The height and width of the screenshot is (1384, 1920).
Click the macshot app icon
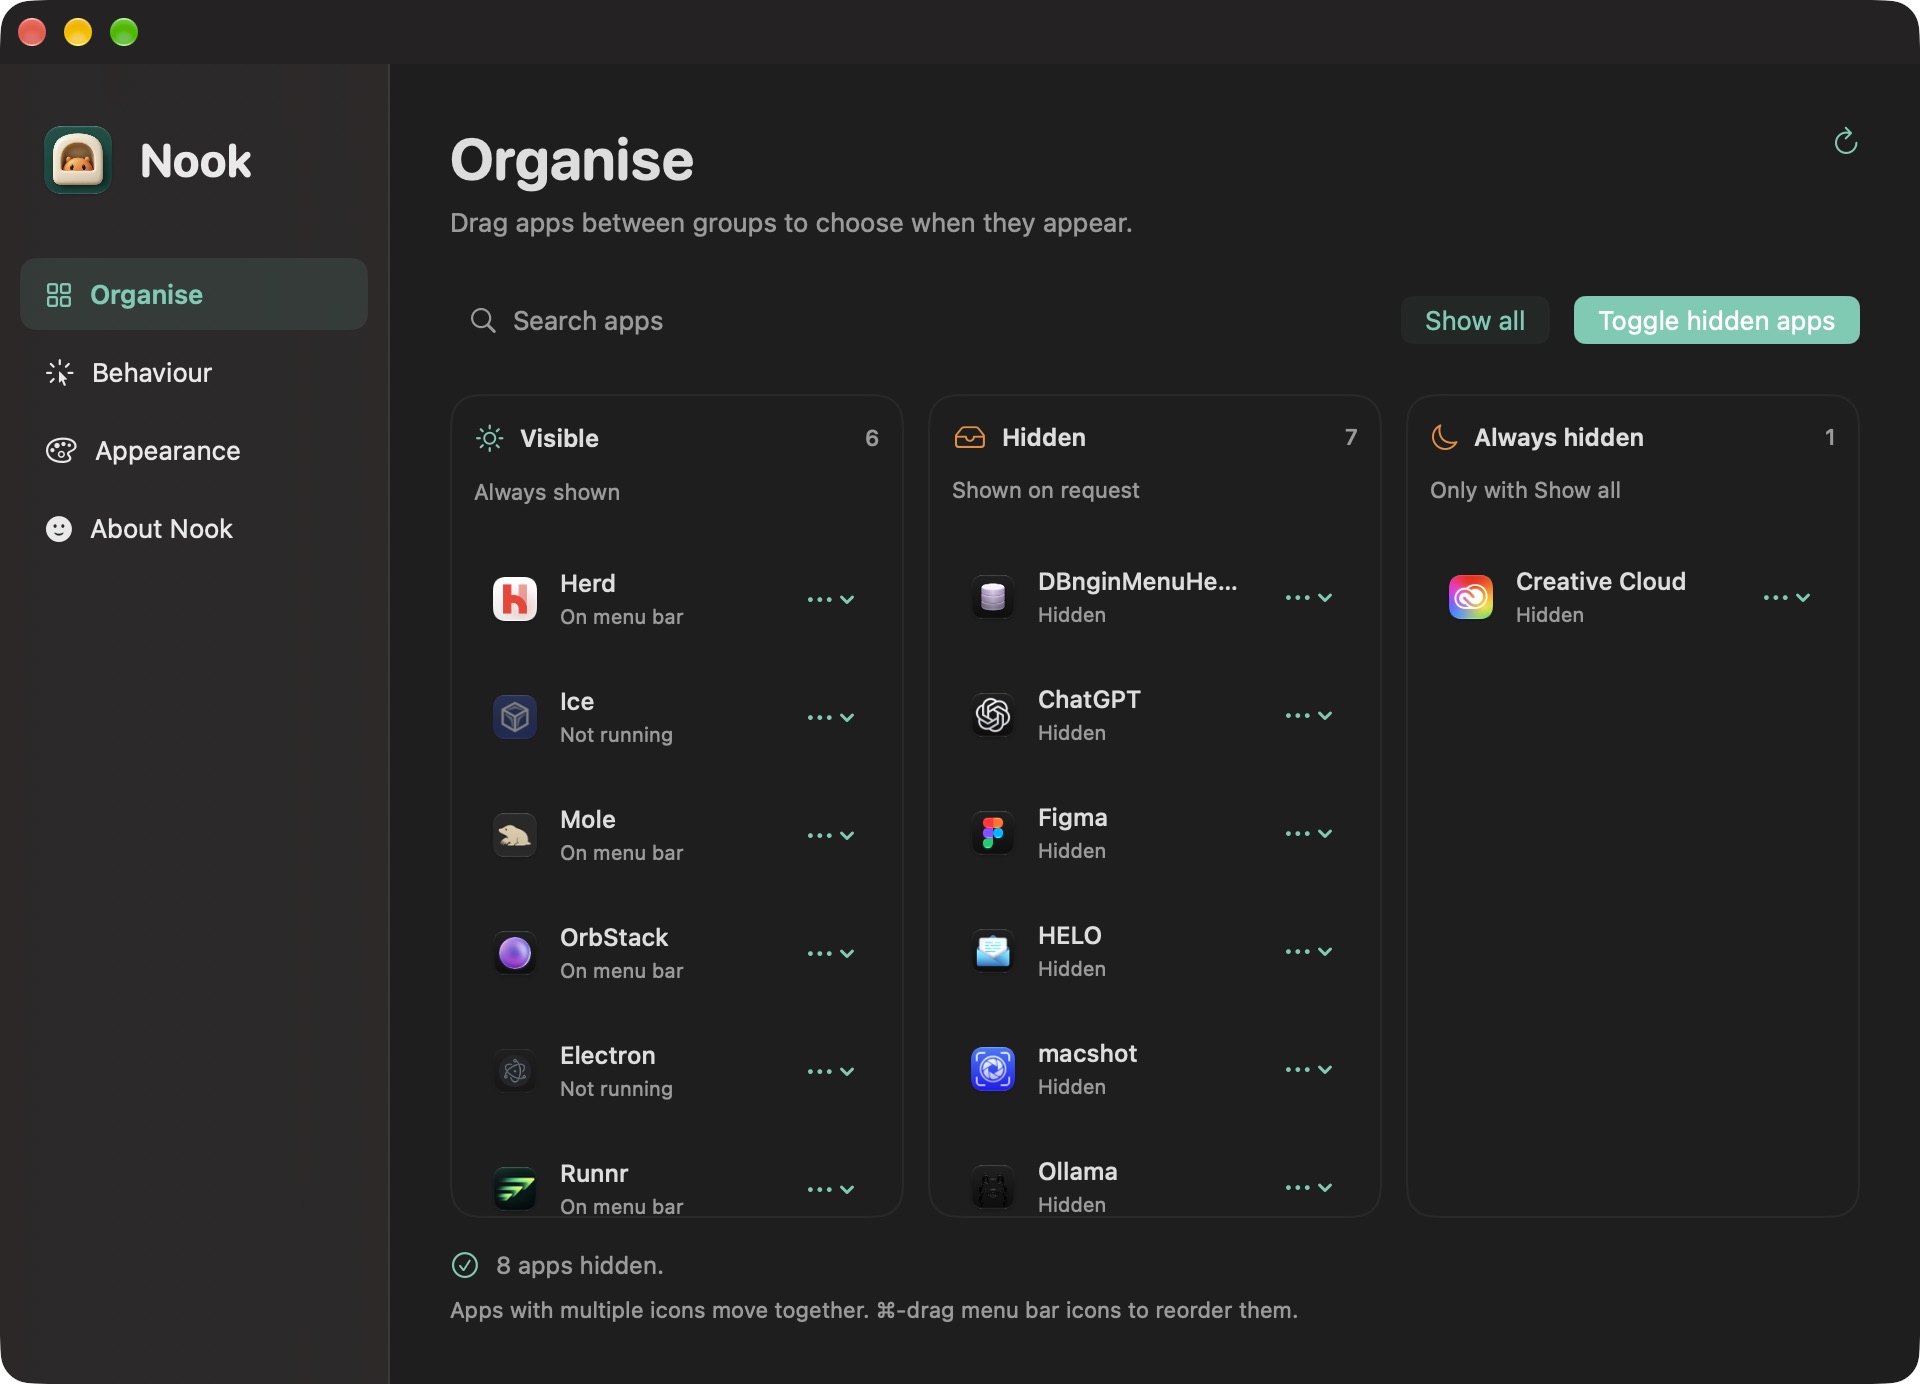pos(993,1069)
